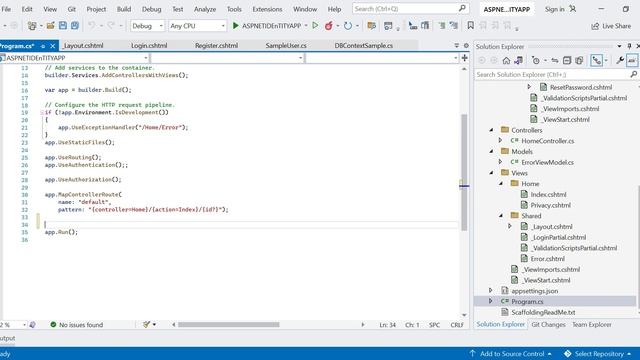Select _LoginPartial.cshtml in Shared folder

[x=559, y=237]
